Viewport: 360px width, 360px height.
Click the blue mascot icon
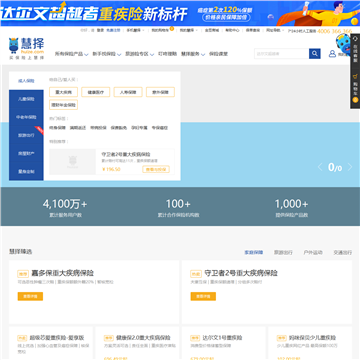pyautogui.click(x=344, y=44)
